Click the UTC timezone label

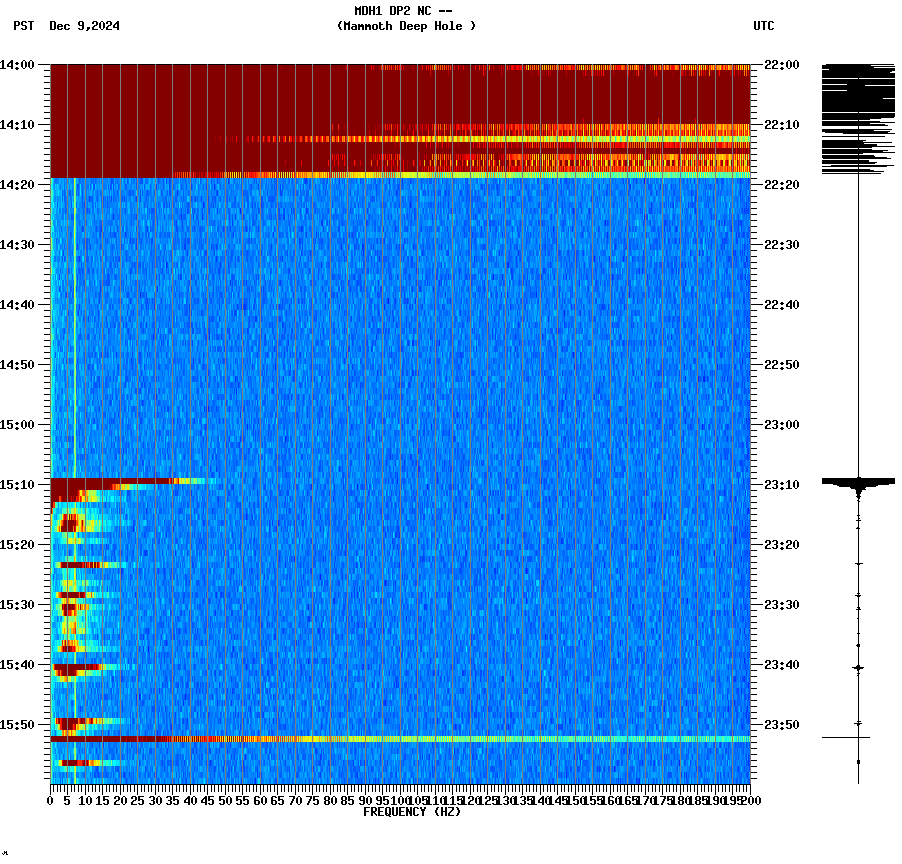(765, 27)
